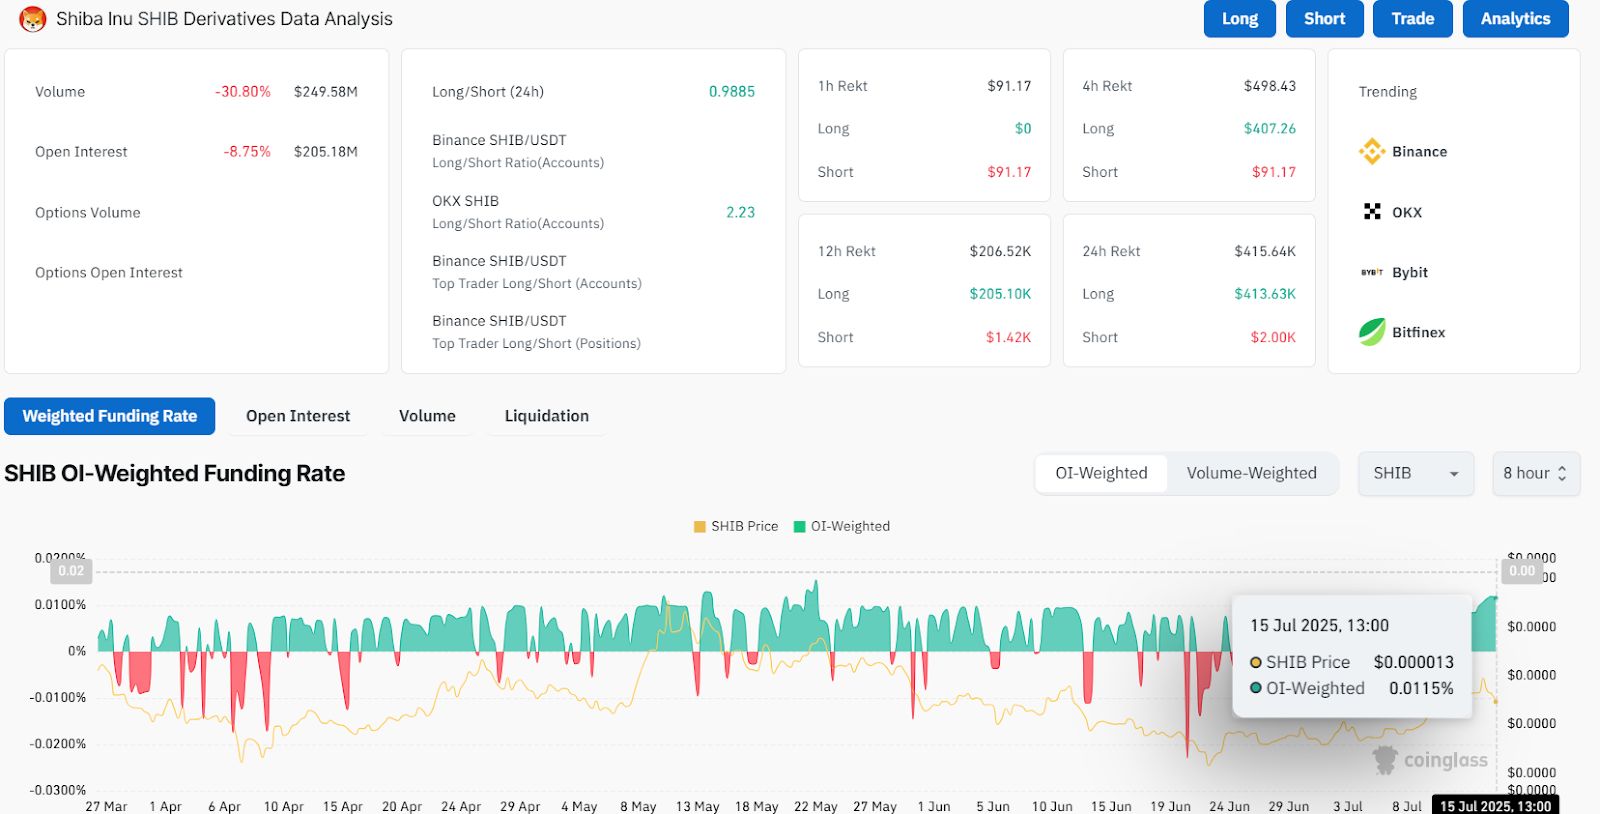Click the 1h Rekt total $91.17
Screen dimensions: 1600x814
(1009, 86)
